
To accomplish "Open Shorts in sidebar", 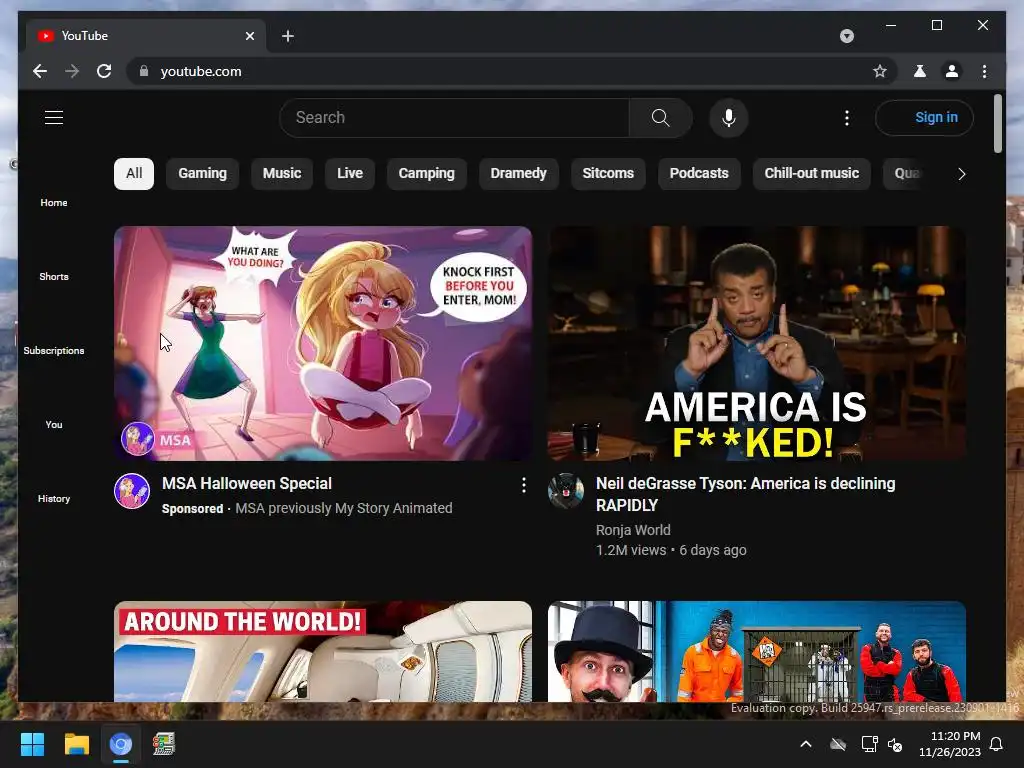I will tap(54, 276).
